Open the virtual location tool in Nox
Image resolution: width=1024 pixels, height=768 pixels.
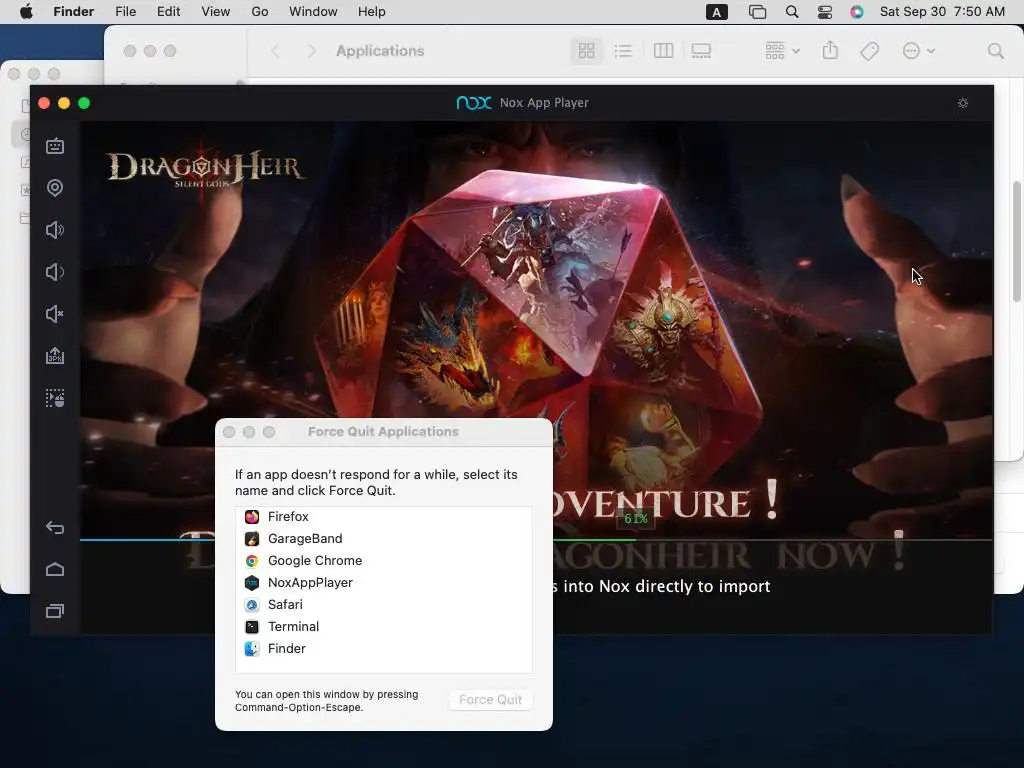pos(55,188)
